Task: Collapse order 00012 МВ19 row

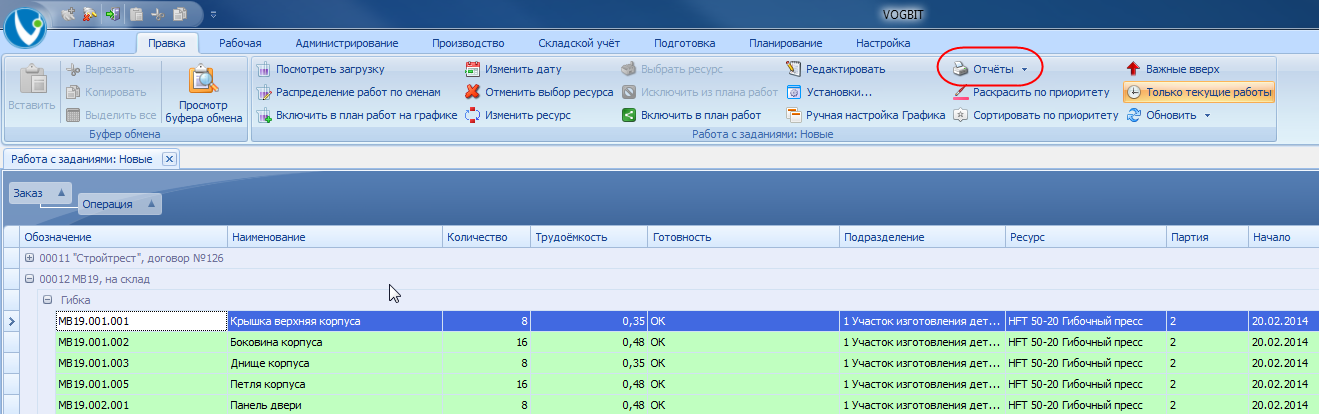Action: [30, 279]
